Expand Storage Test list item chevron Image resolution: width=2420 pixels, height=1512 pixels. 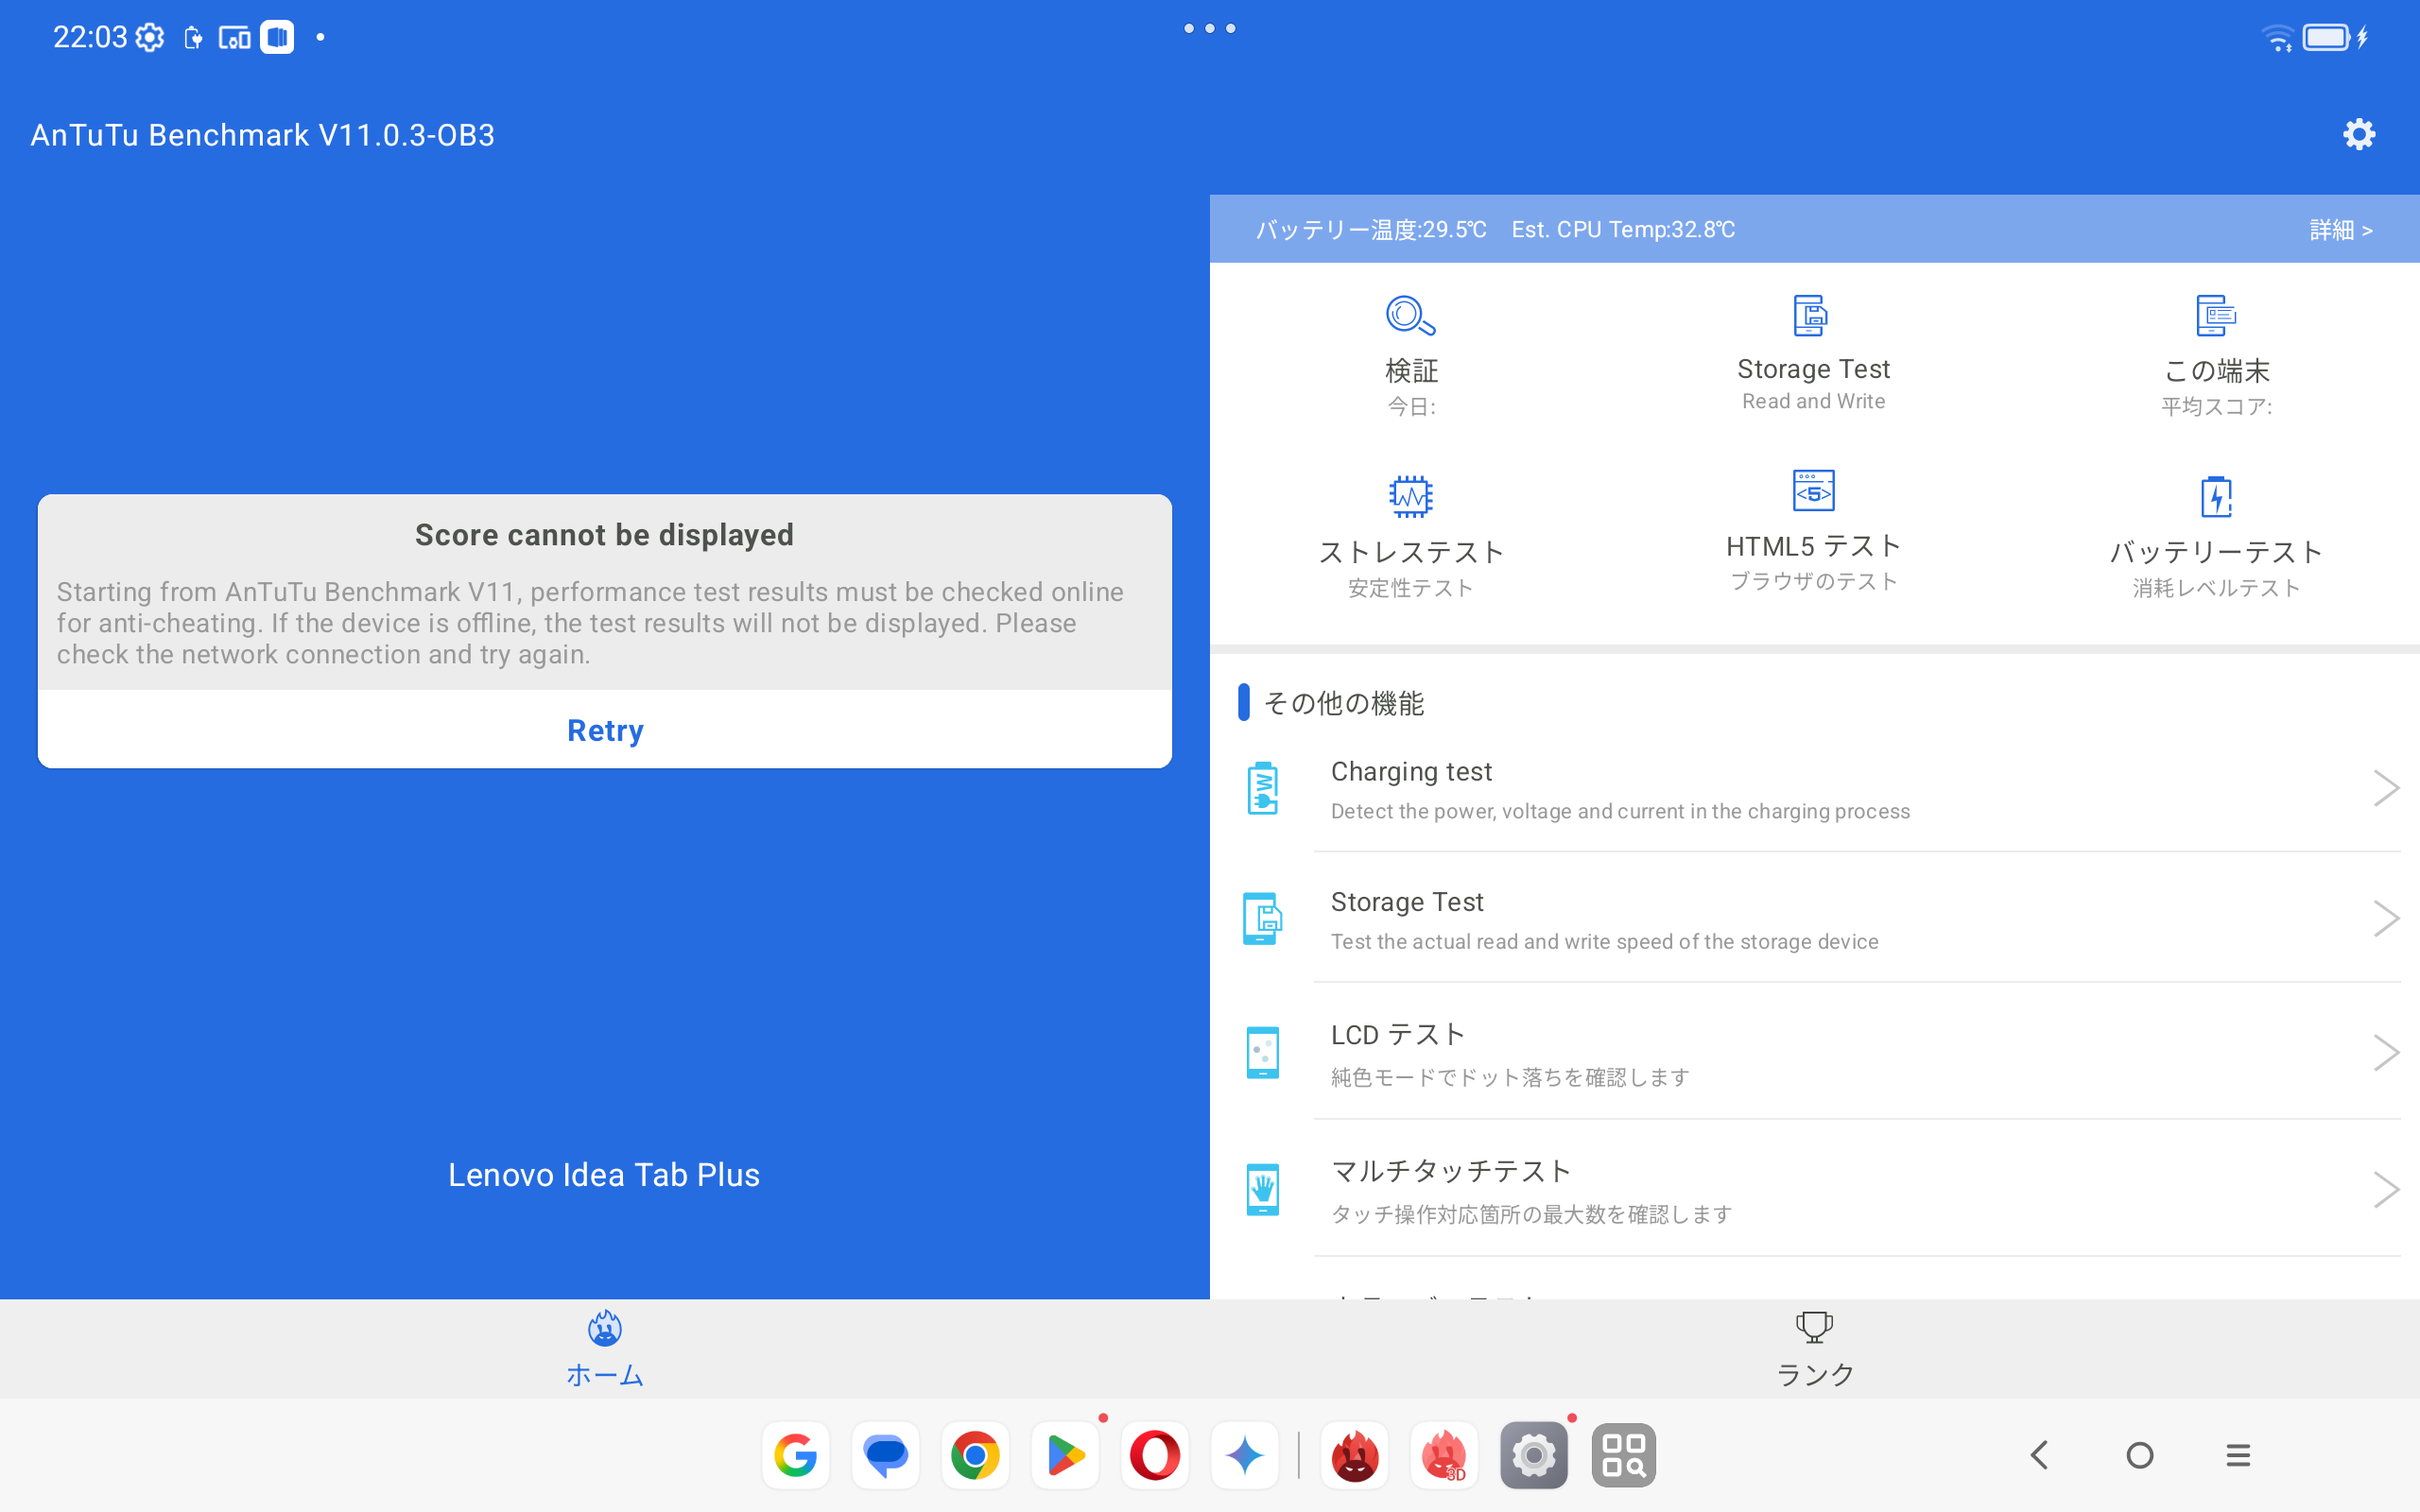[2386, 918]
